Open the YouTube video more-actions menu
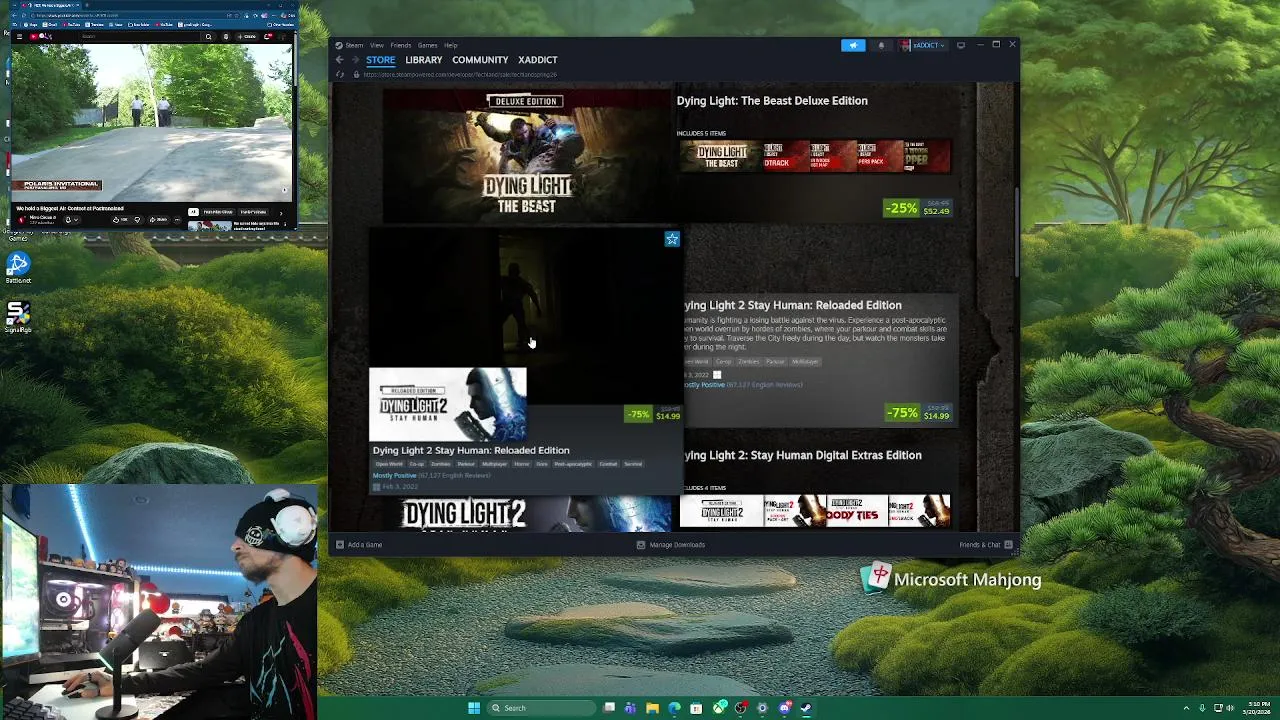Viewport: 1280px width, 720px height. pos(178,220)
